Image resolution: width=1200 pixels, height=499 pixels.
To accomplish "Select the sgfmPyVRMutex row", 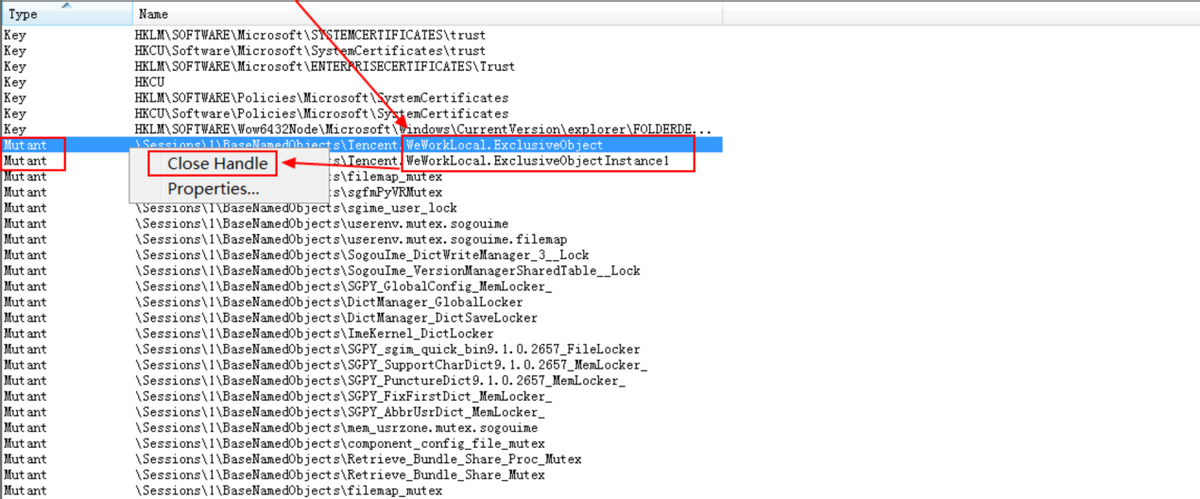I will point(360,192).
